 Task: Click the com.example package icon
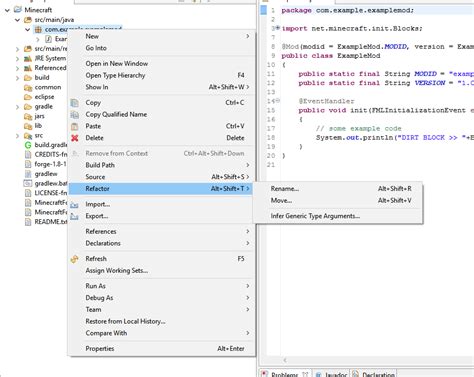tap(38, 29)
